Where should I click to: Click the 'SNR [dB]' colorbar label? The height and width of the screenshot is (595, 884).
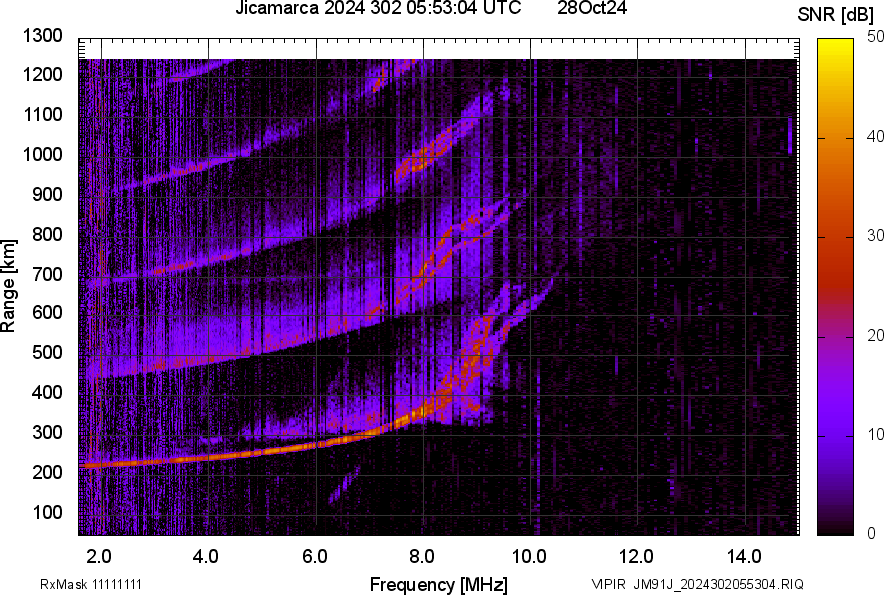pos(836,15)
